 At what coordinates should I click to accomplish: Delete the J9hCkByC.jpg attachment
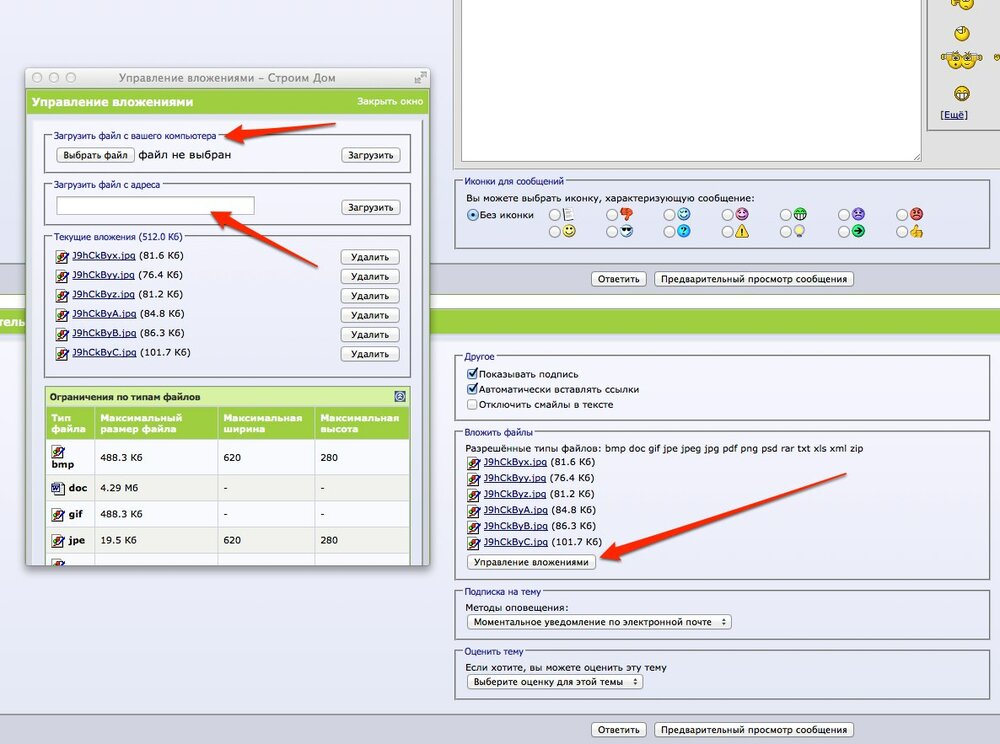click(x=370, y=354)
